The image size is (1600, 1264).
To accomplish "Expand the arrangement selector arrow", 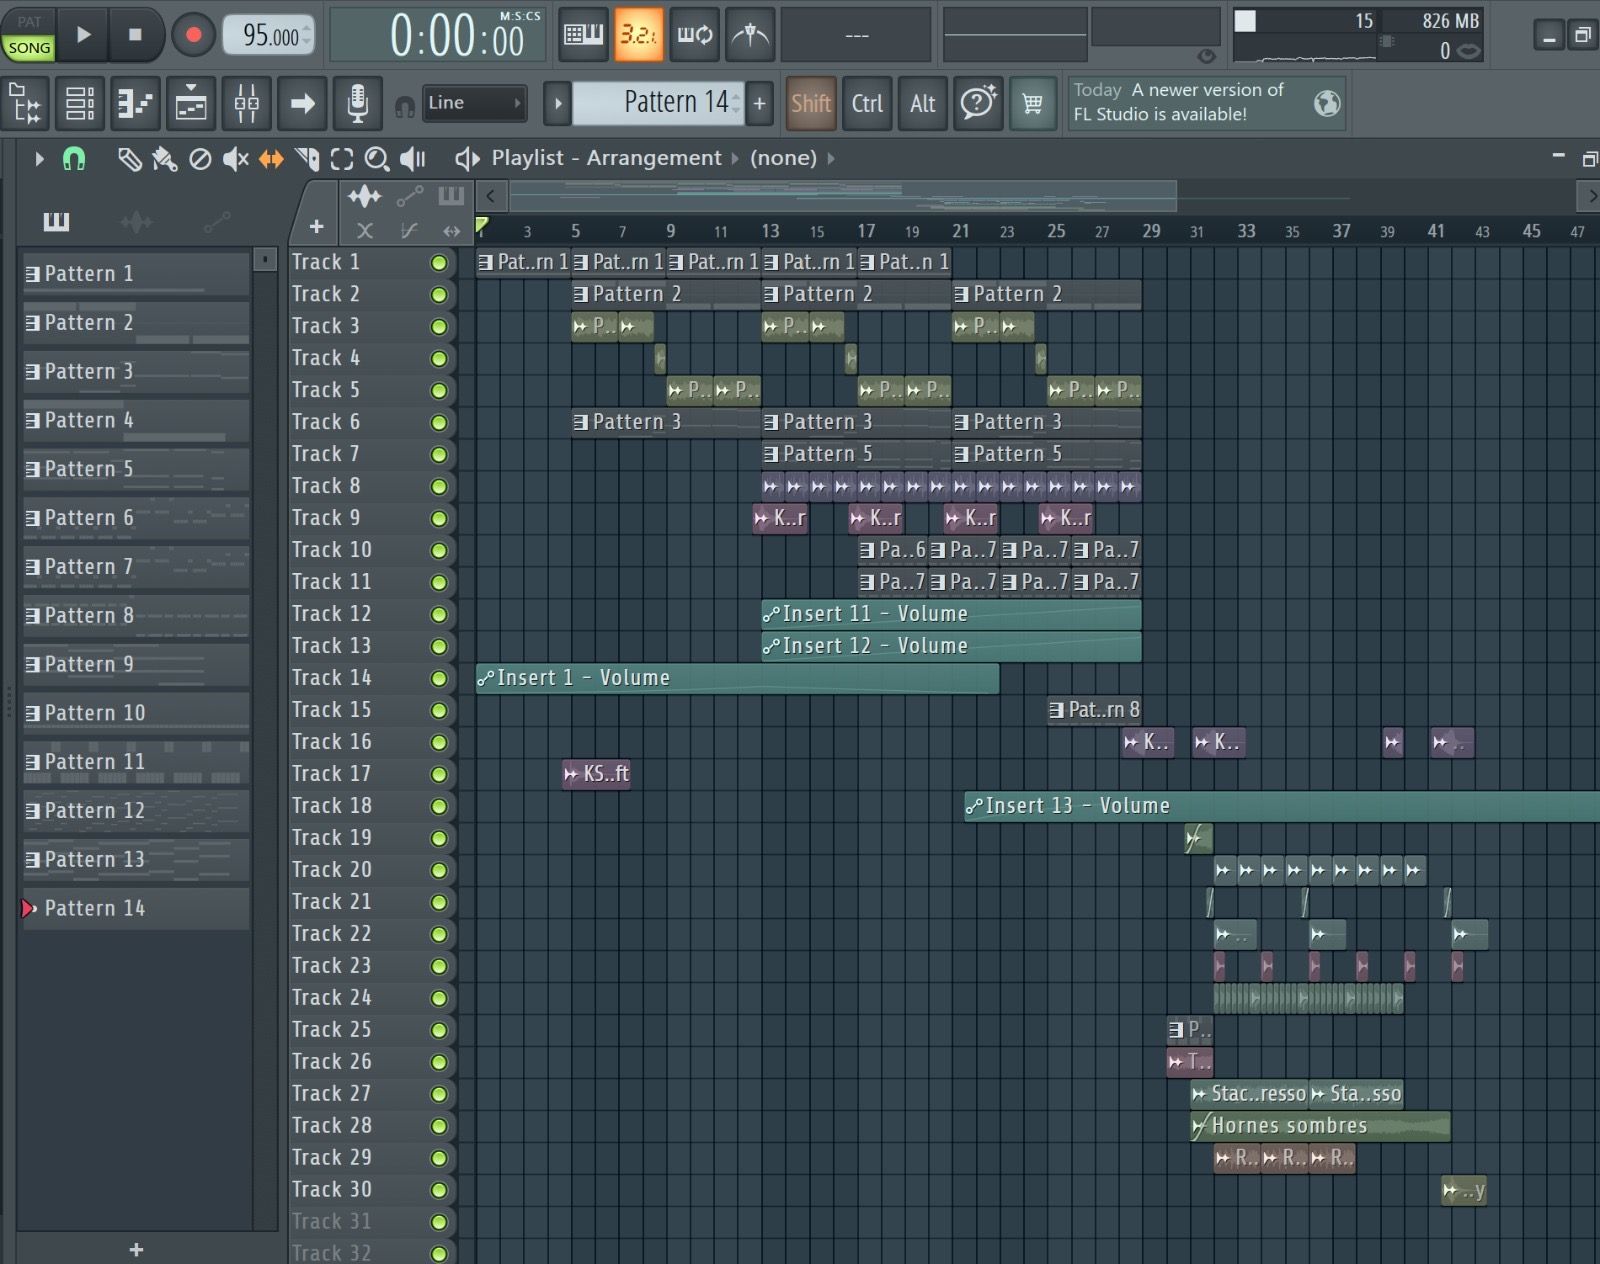I will pyautogui.click(x=735, y=159).
